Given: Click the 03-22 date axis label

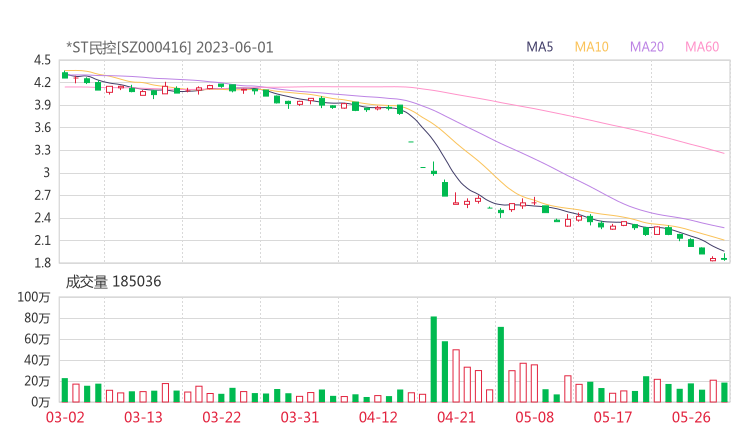Looking at the screenshot, I should point(221,417).
